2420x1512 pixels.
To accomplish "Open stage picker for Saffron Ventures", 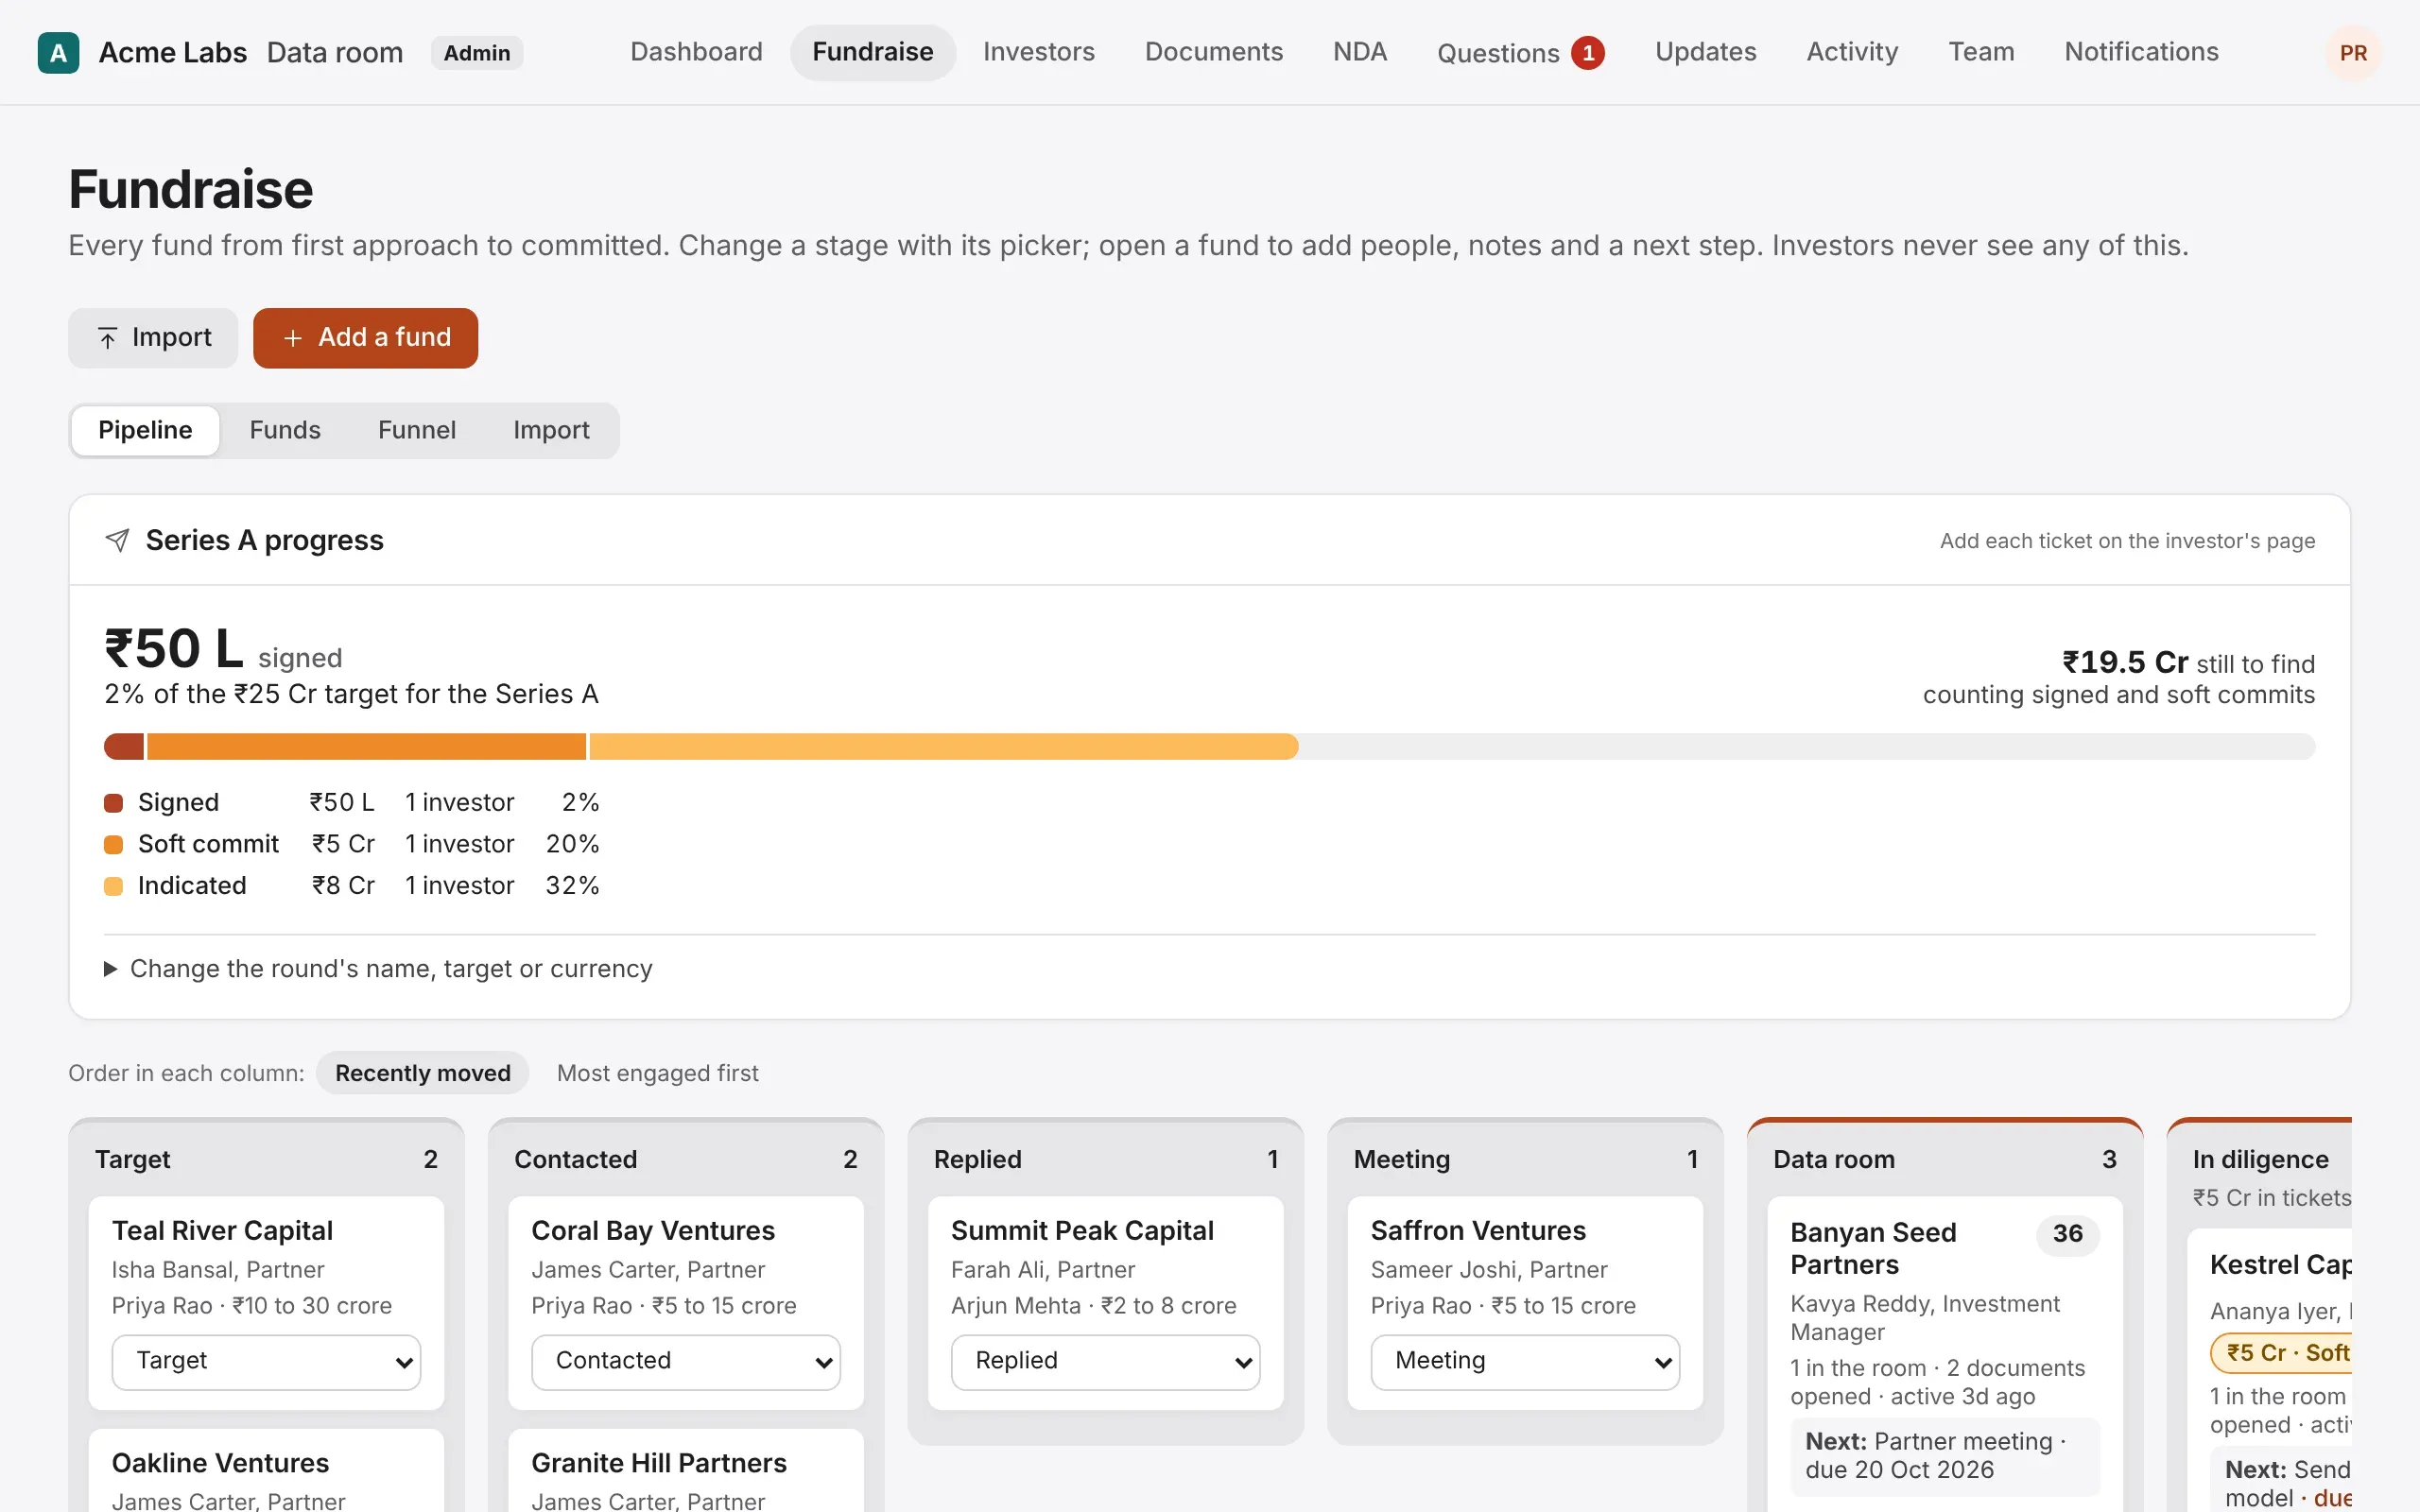I will (x=1525, y=1361).
